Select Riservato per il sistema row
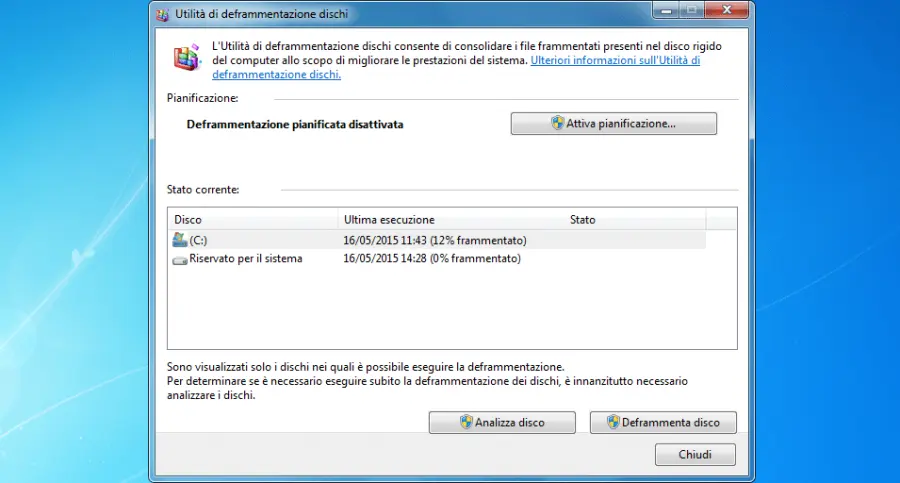This screenshot has width=900, height=483. click(437, 258)
